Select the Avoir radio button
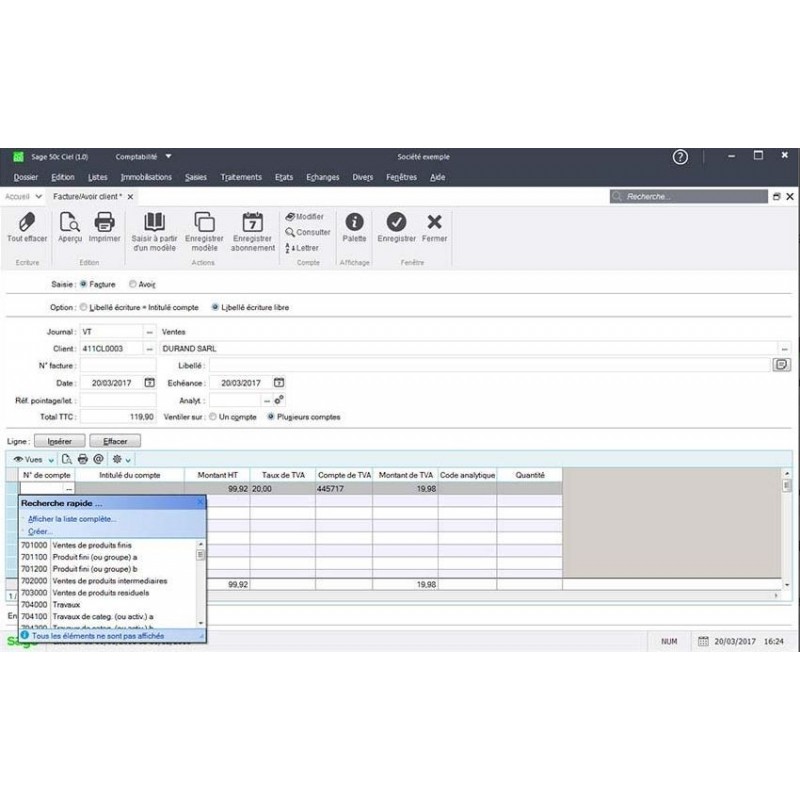This screenshot has height=800, width=800. tap(131, 284)
